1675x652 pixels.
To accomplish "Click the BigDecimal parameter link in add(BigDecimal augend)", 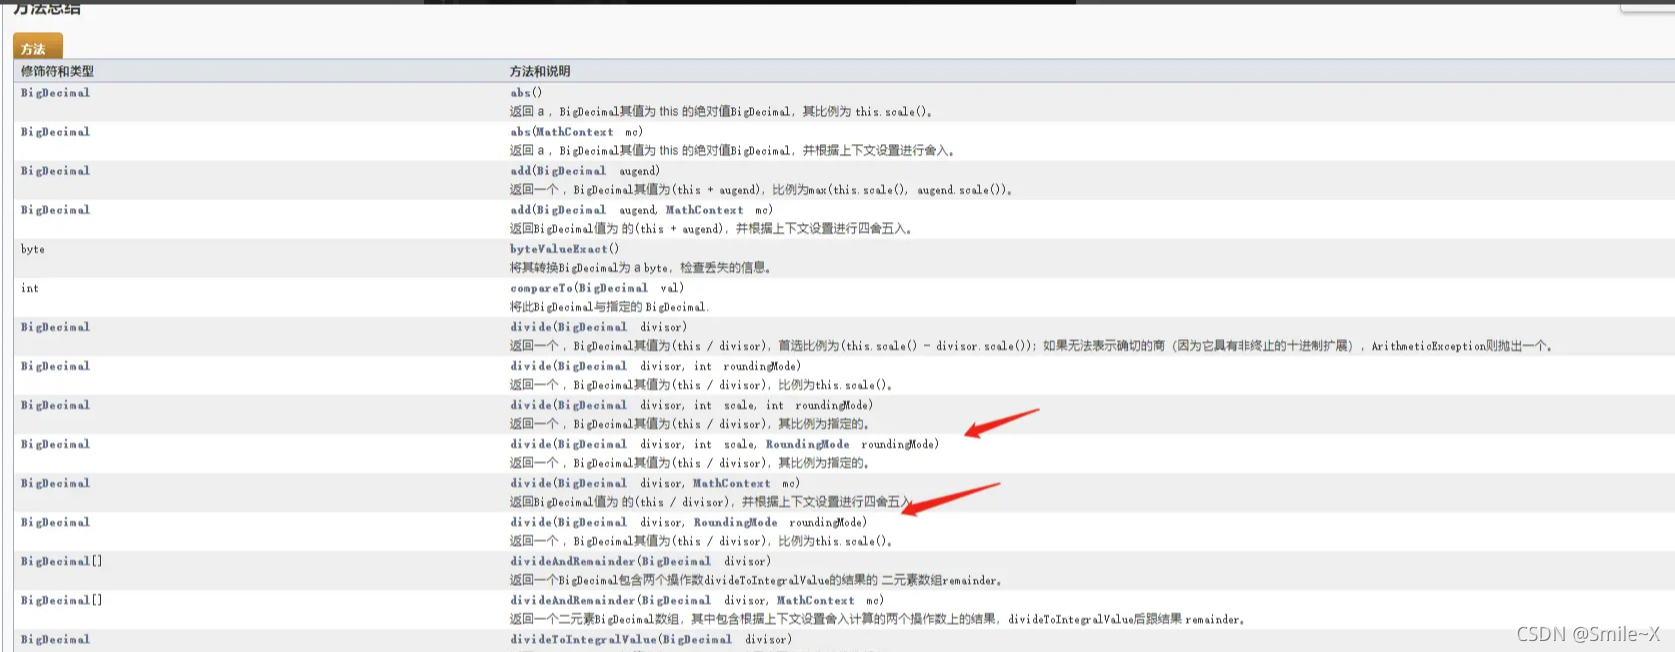I will [x=572, y=170].
